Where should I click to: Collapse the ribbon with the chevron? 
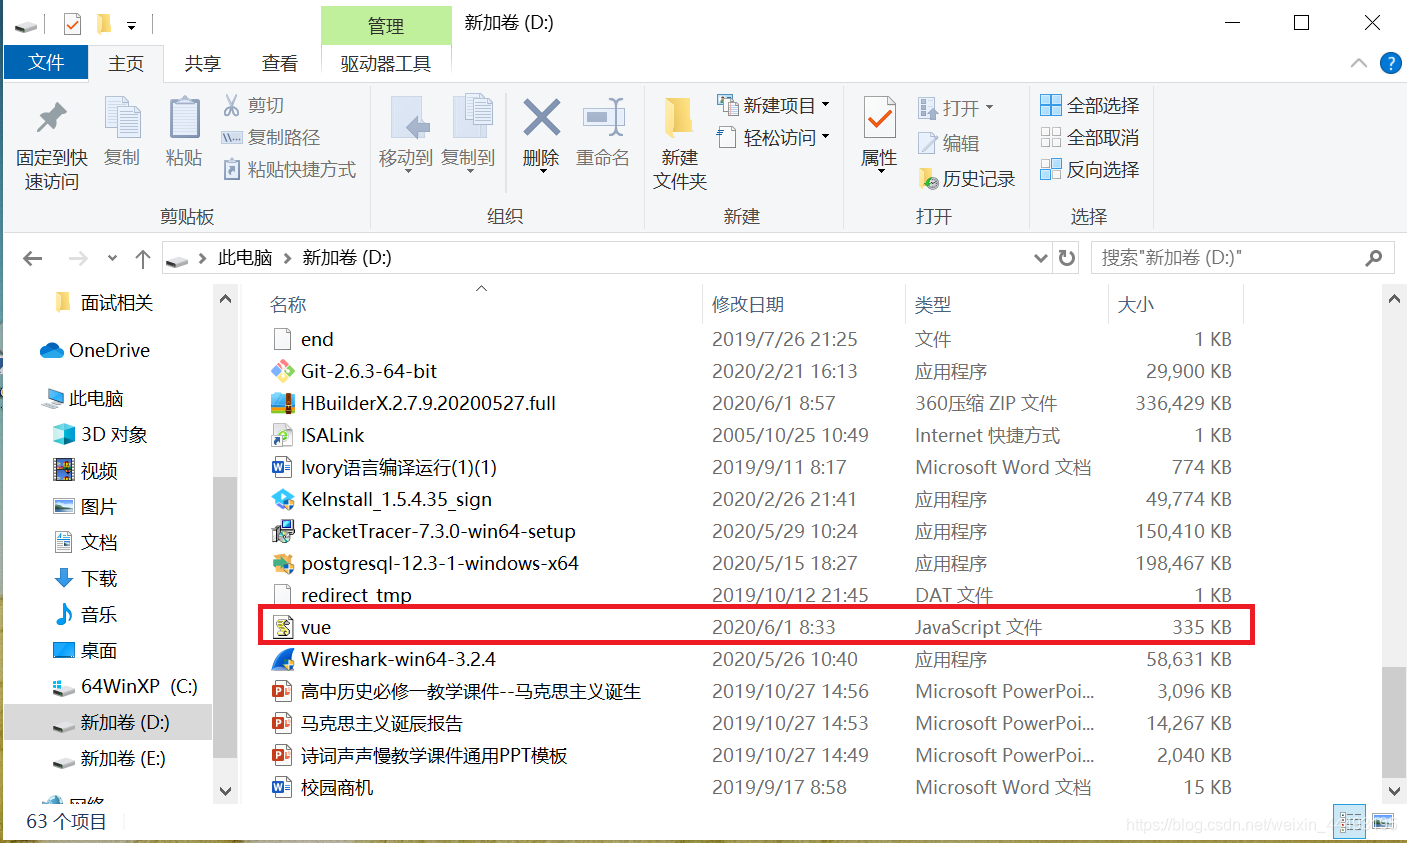[x=1358, y=62]
